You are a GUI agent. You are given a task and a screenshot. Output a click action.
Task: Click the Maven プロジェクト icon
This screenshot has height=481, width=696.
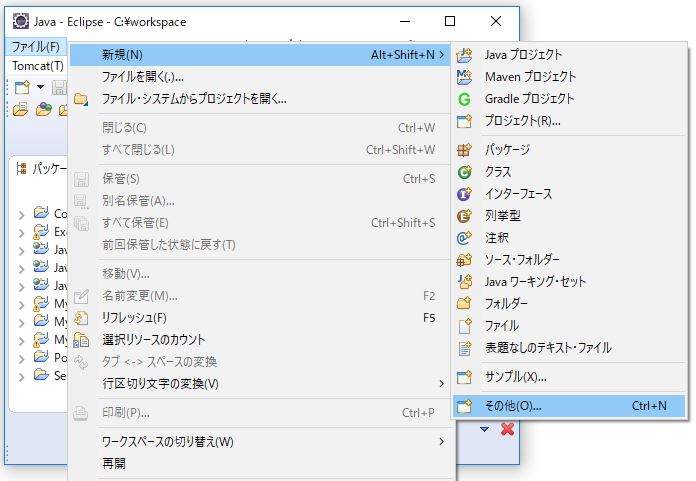click(x=464, y=77)
